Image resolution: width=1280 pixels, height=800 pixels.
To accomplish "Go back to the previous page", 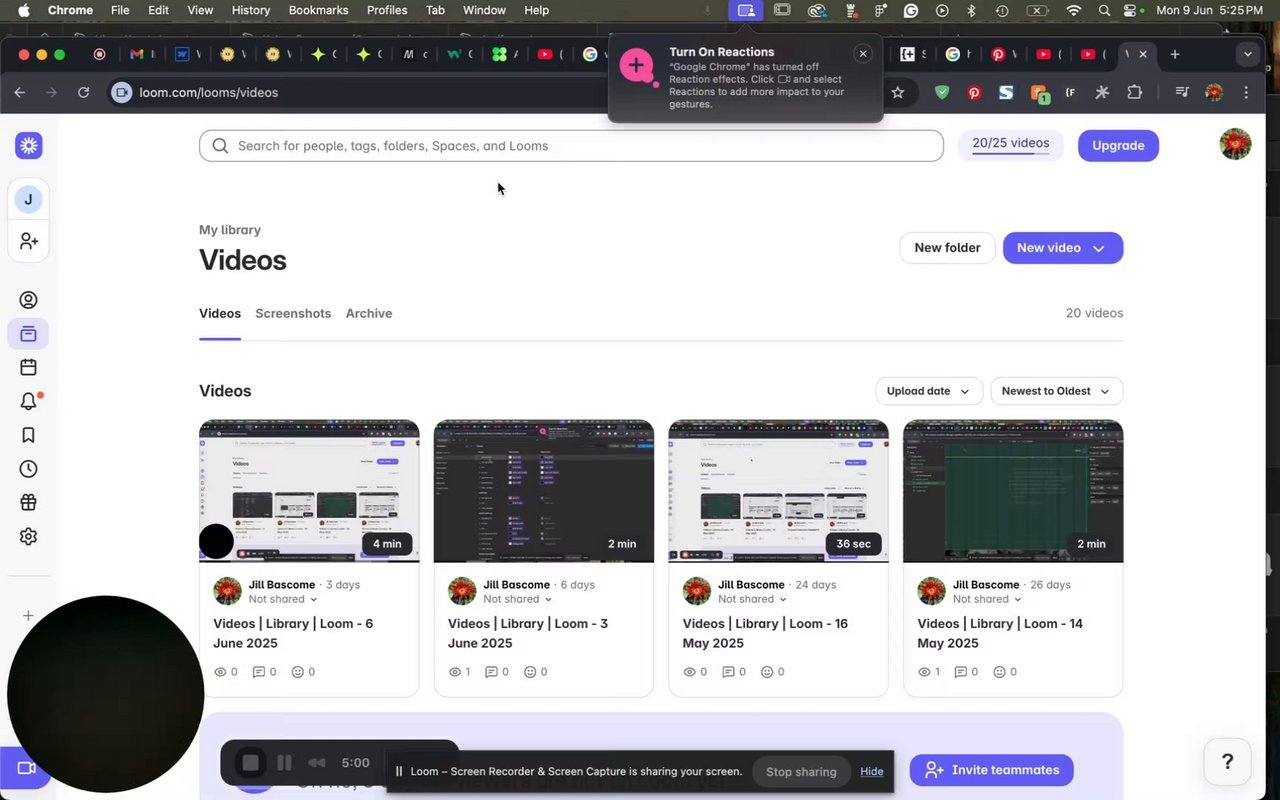I will (x=20, y=92).
